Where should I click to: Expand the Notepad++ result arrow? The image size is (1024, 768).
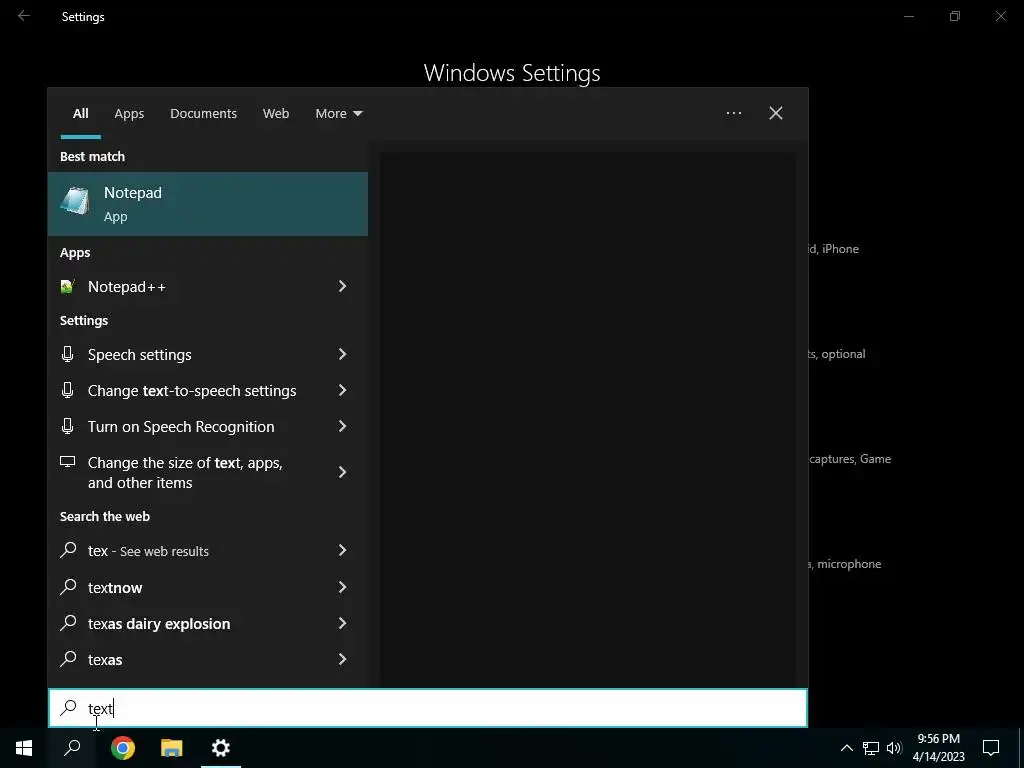pyautogui.click(x=342, y=286)
